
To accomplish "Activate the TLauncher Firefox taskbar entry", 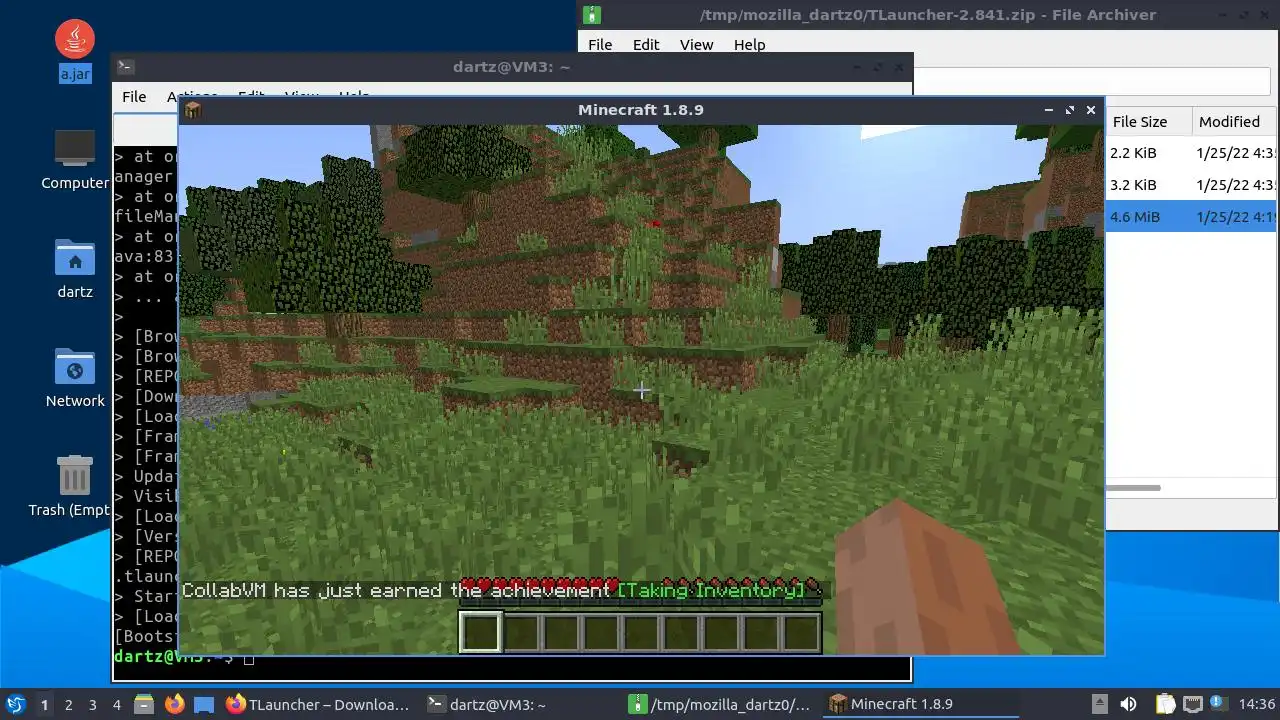I will click(318, 704).
